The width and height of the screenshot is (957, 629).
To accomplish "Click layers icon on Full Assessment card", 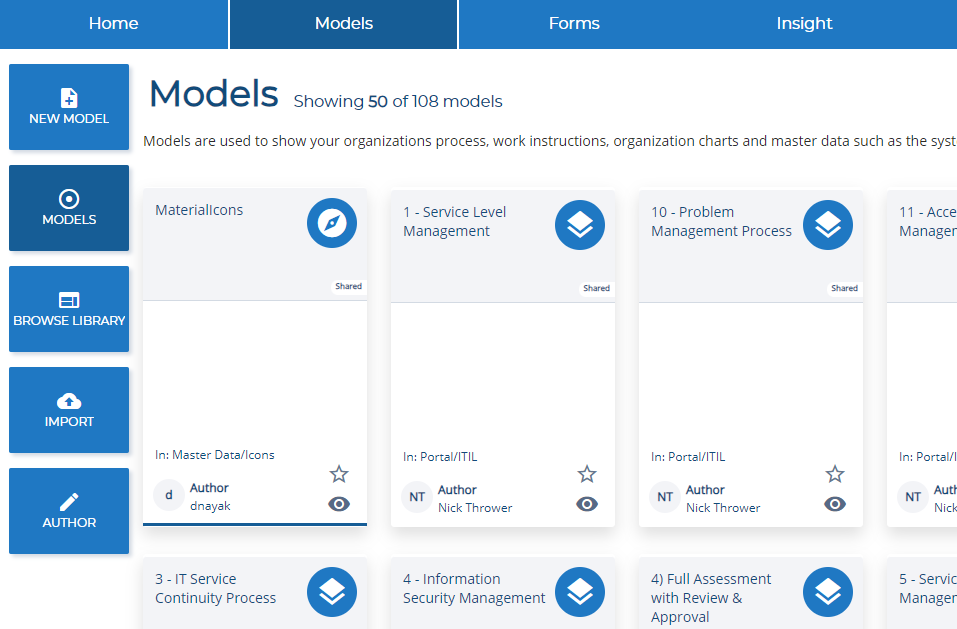I will [828, 592].
